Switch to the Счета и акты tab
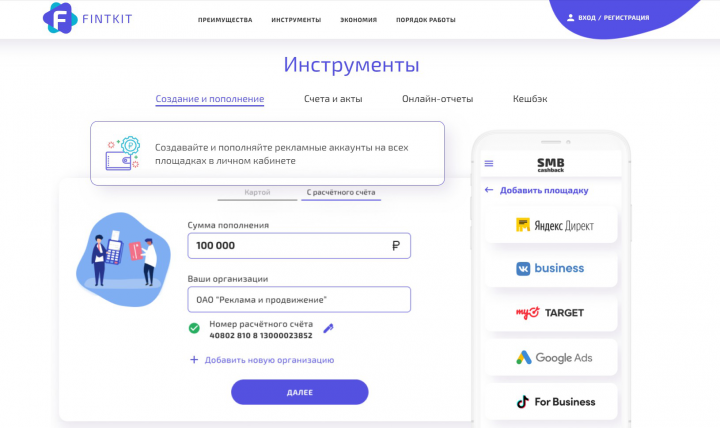Viewport: 720px width, 428px height. pos(333,99)
